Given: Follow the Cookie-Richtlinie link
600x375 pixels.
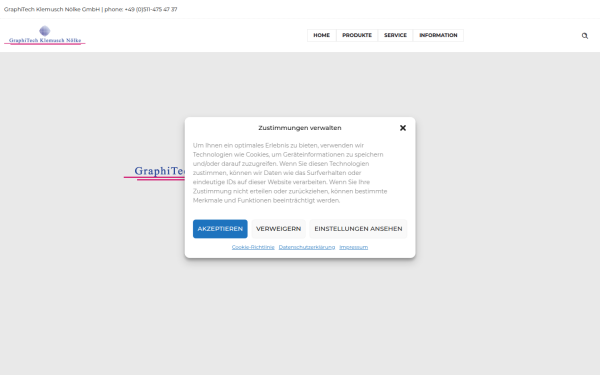Looking at the screenshot, I should 253,247.
